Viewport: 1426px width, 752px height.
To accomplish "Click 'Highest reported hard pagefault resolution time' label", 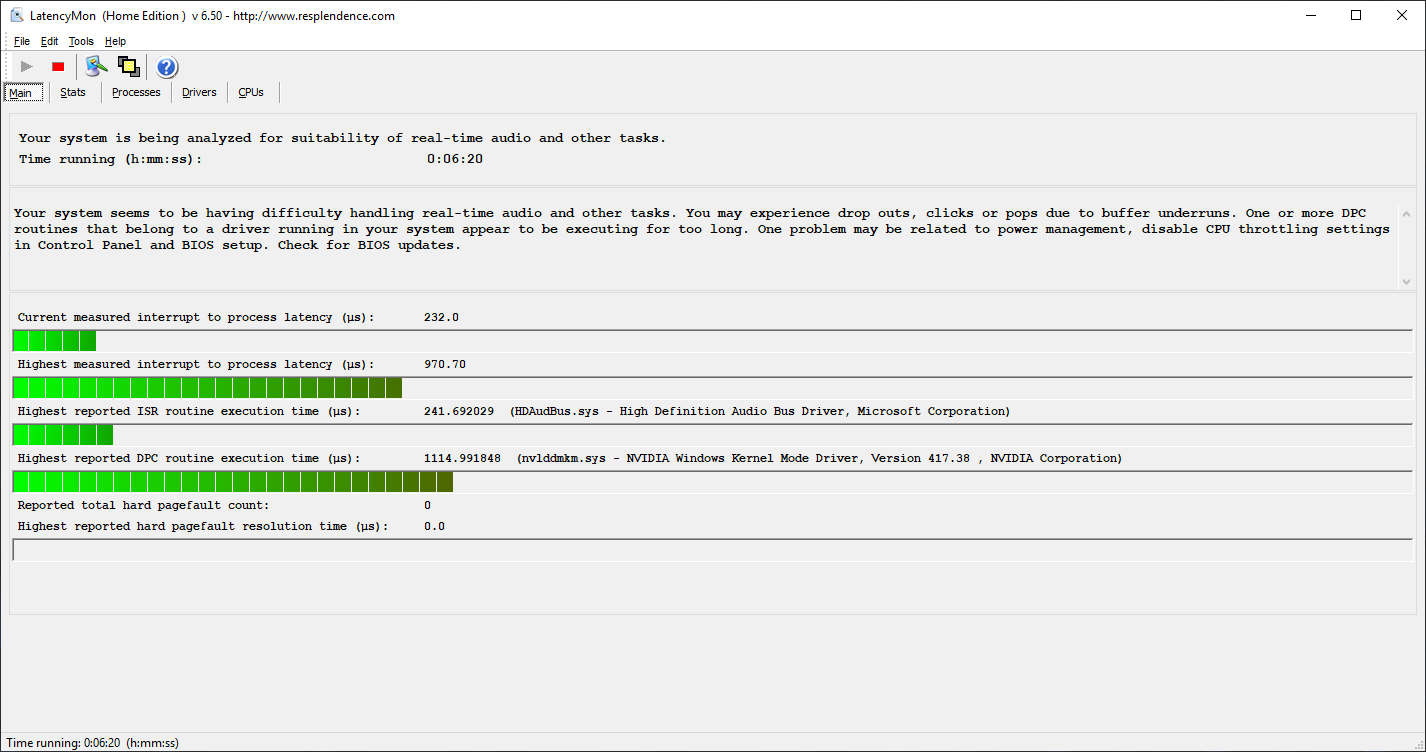I will pos(203,526).
